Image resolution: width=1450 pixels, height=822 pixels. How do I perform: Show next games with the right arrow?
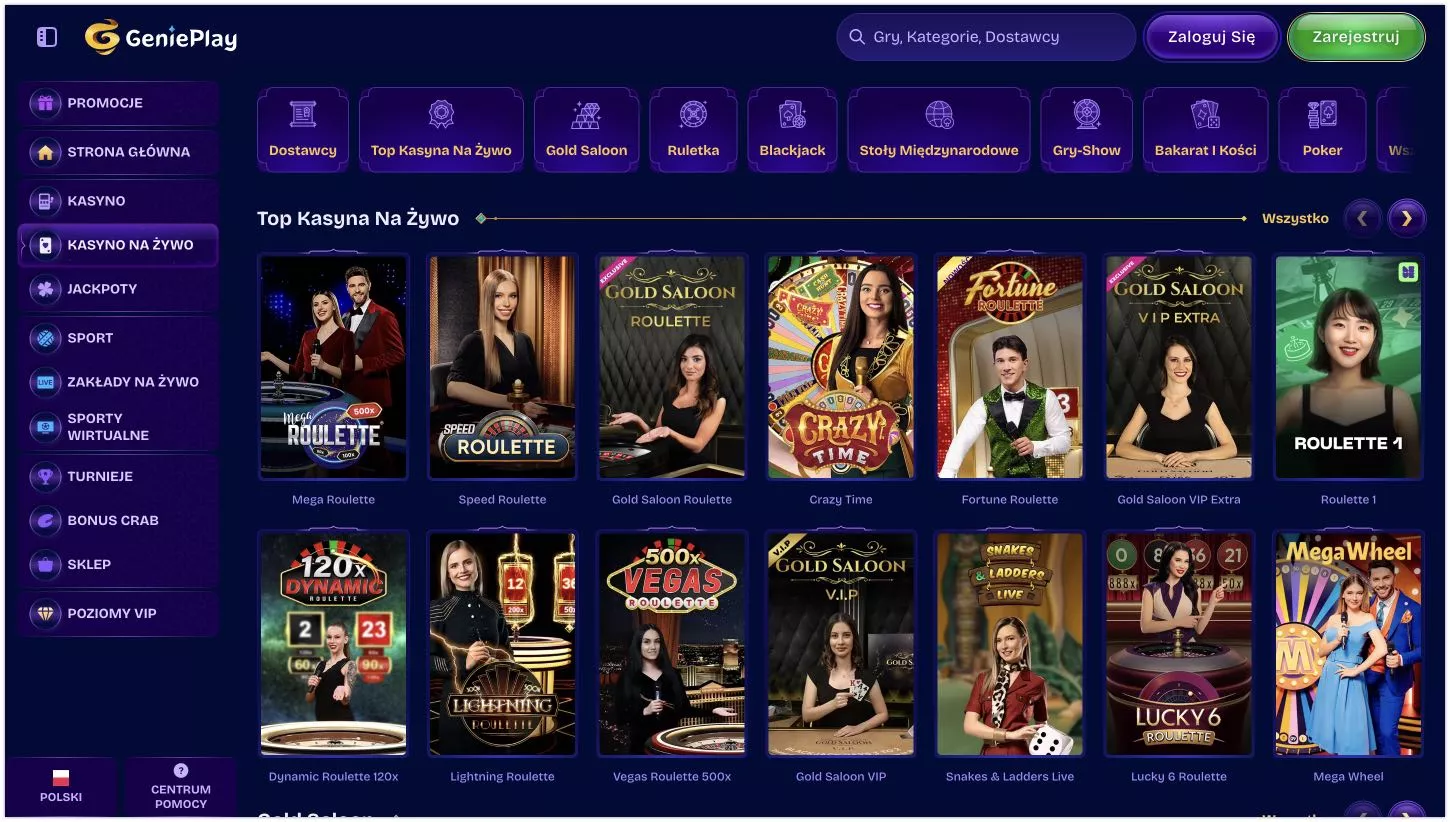(1407, 218)
